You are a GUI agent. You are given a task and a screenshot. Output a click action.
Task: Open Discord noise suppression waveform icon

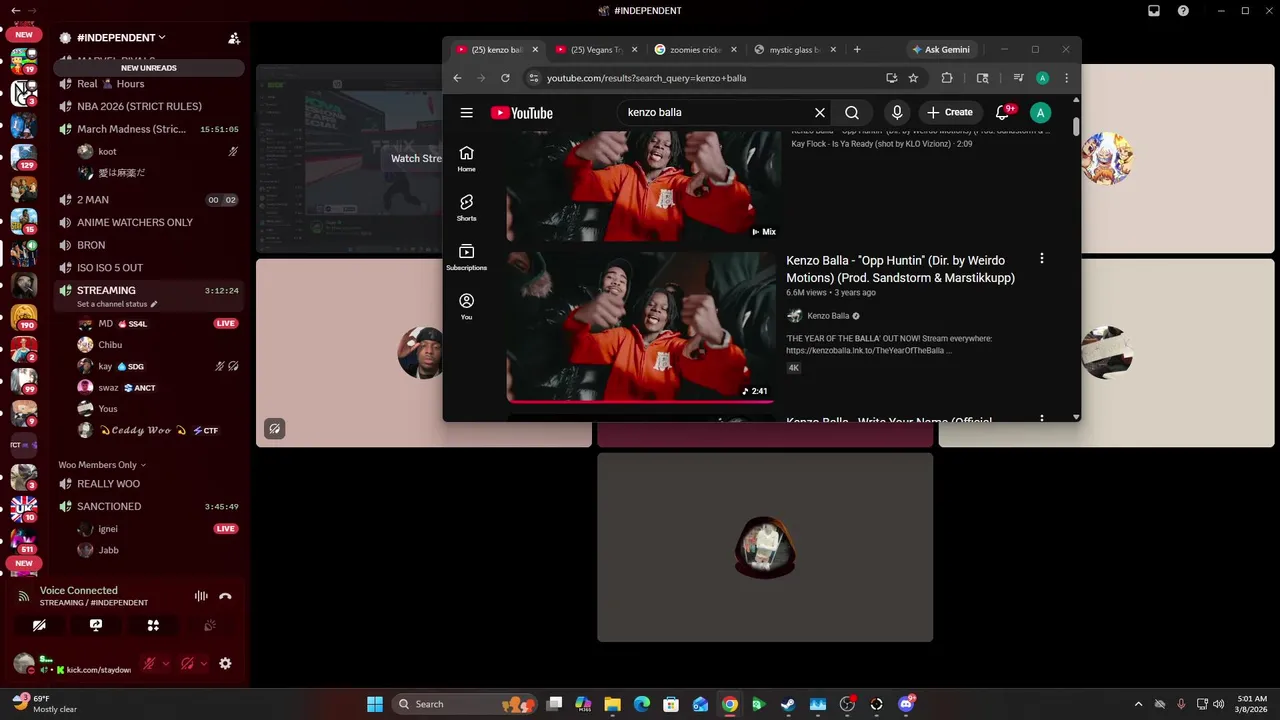pos(201,596)
